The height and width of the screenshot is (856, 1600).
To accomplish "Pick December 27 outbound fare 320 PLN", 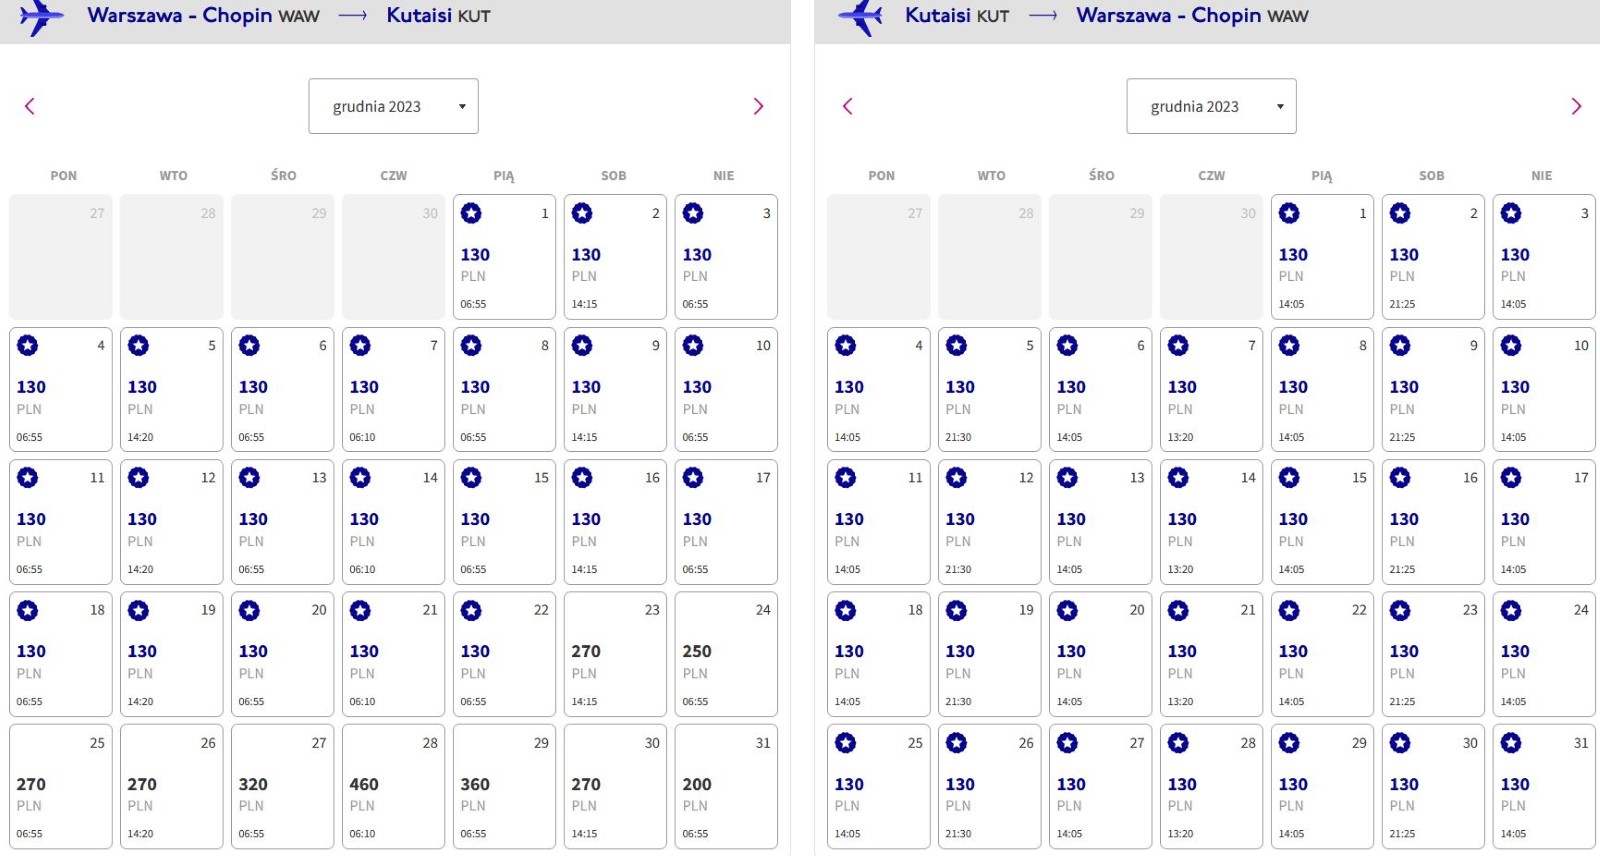I will (x=282, y=787).
